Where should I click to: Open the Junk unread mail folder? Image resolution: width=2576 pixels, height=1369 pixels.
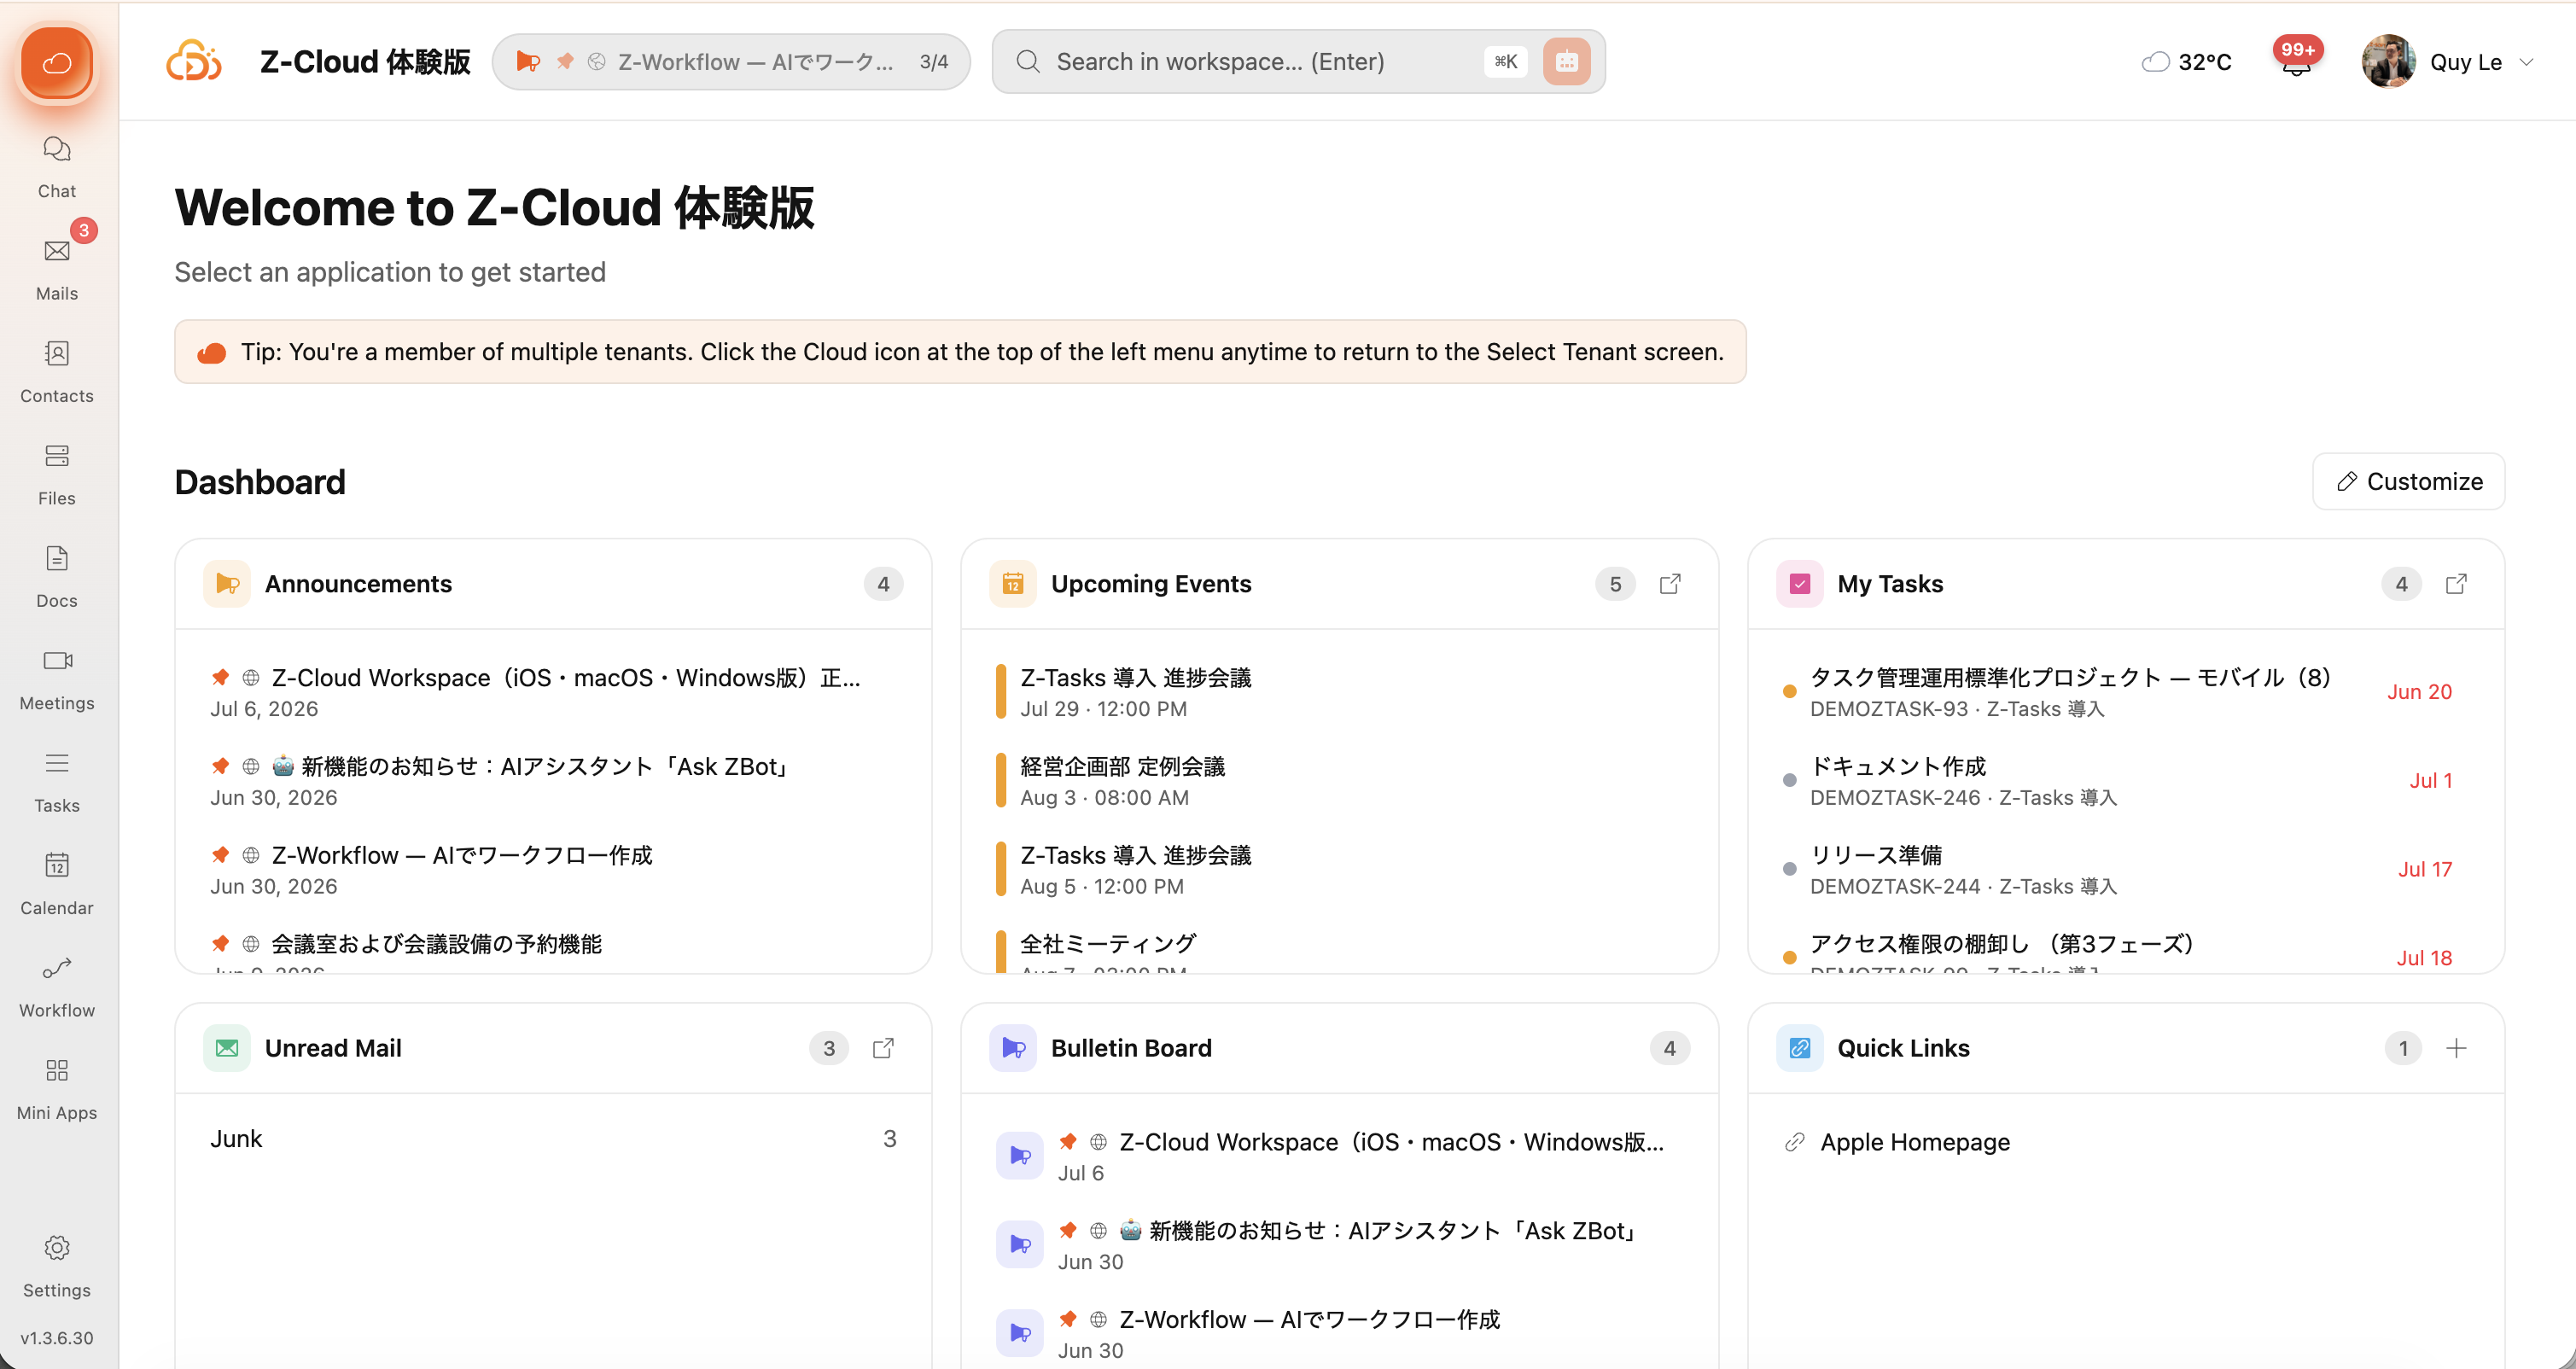pyautogui.click(x=553, y=1139)
